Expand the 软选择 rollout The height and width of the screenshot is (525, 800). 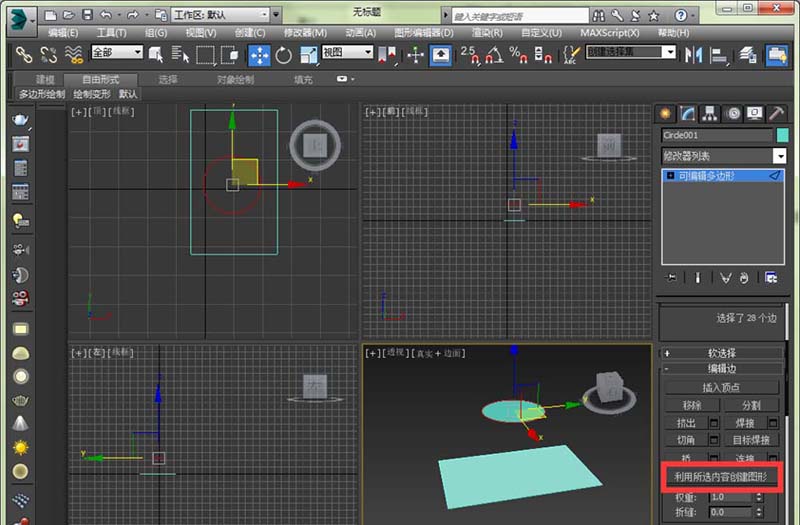tap(721, 353)
